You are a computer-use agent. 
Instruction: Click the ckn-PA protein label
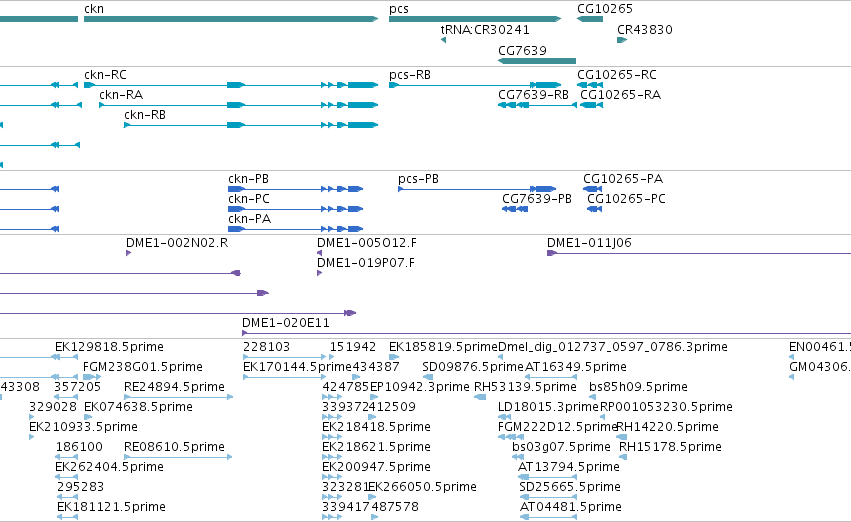tap(250, 219)
